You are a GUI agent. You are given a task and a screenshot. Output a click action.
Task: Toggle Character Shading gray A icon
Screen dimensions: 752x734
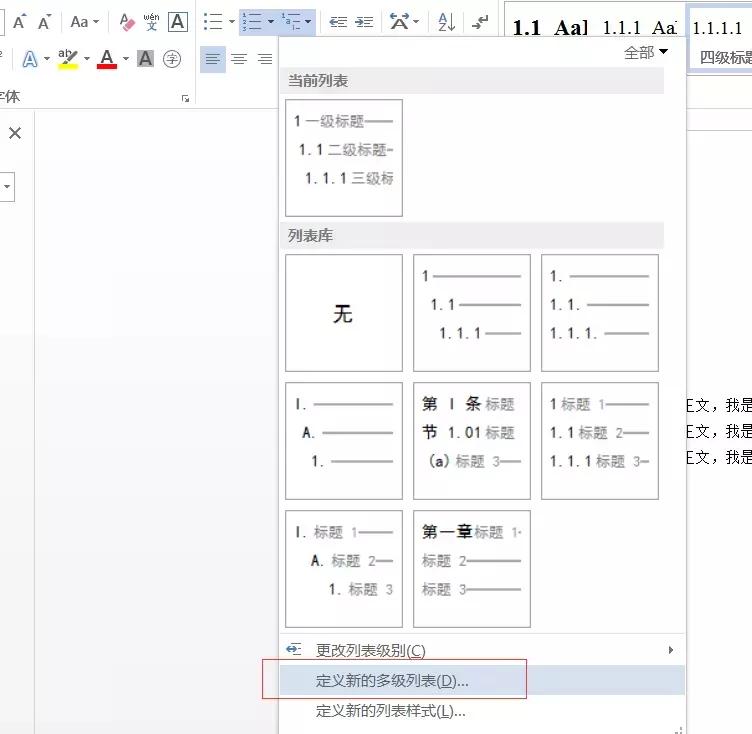tap(145, 59)
